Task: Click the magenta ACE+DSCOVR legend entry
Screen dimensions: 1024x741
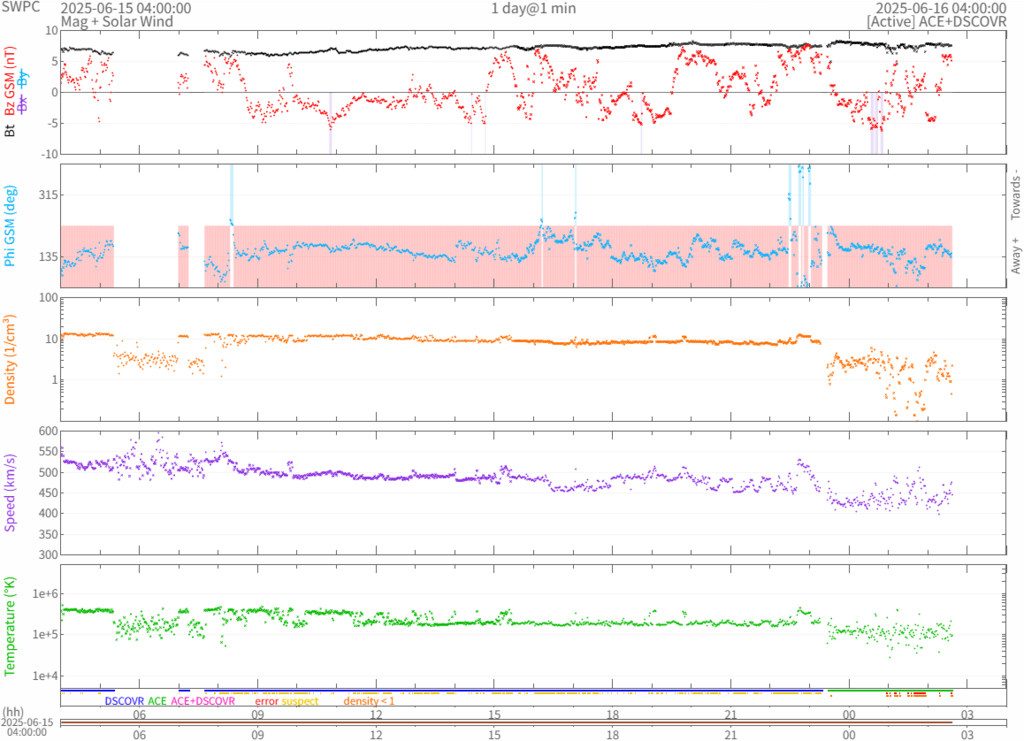Action: [x=202, y=701]
